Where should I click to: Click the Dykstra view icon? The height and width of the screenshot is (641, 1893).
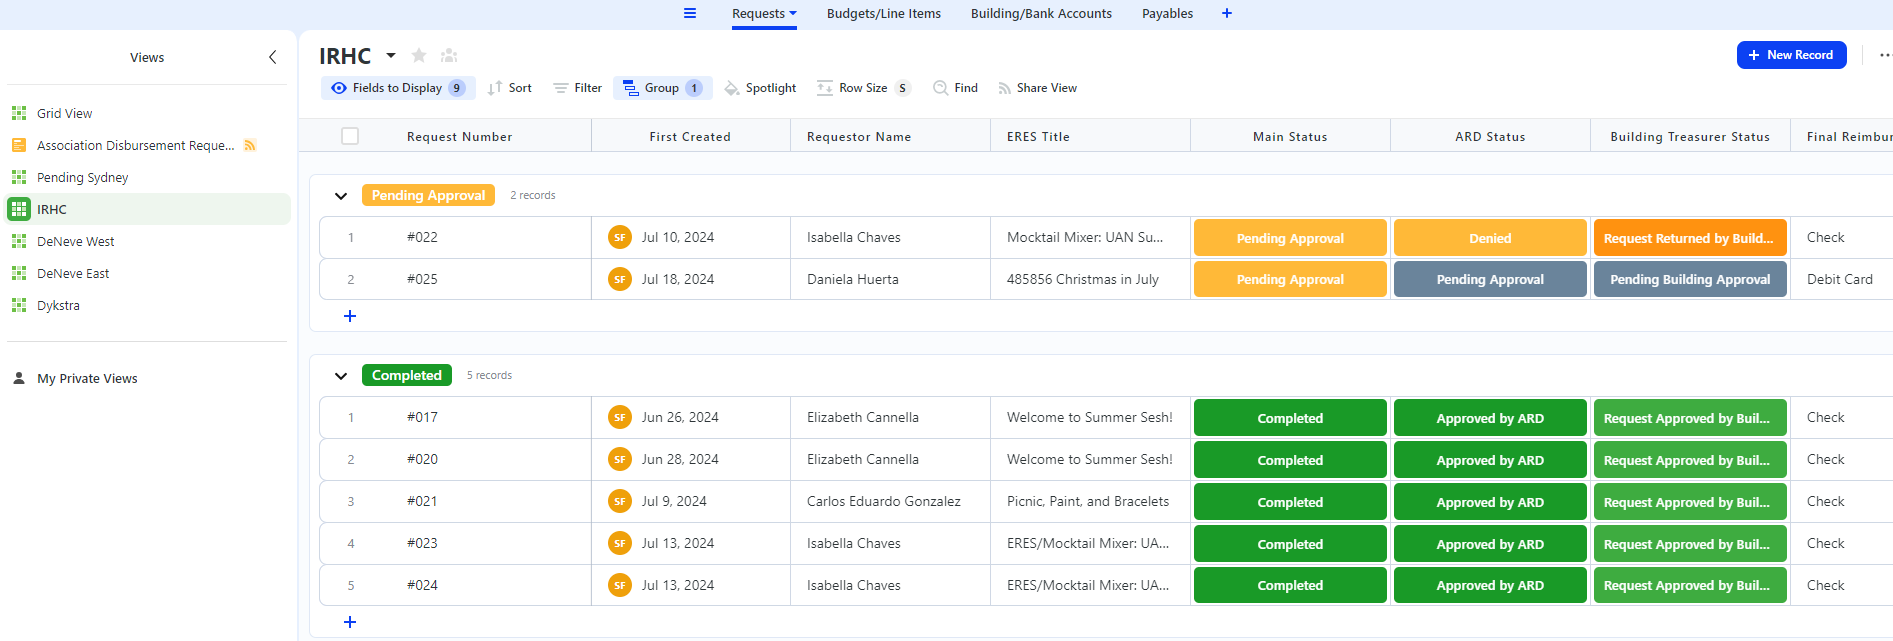pos(19,305)
